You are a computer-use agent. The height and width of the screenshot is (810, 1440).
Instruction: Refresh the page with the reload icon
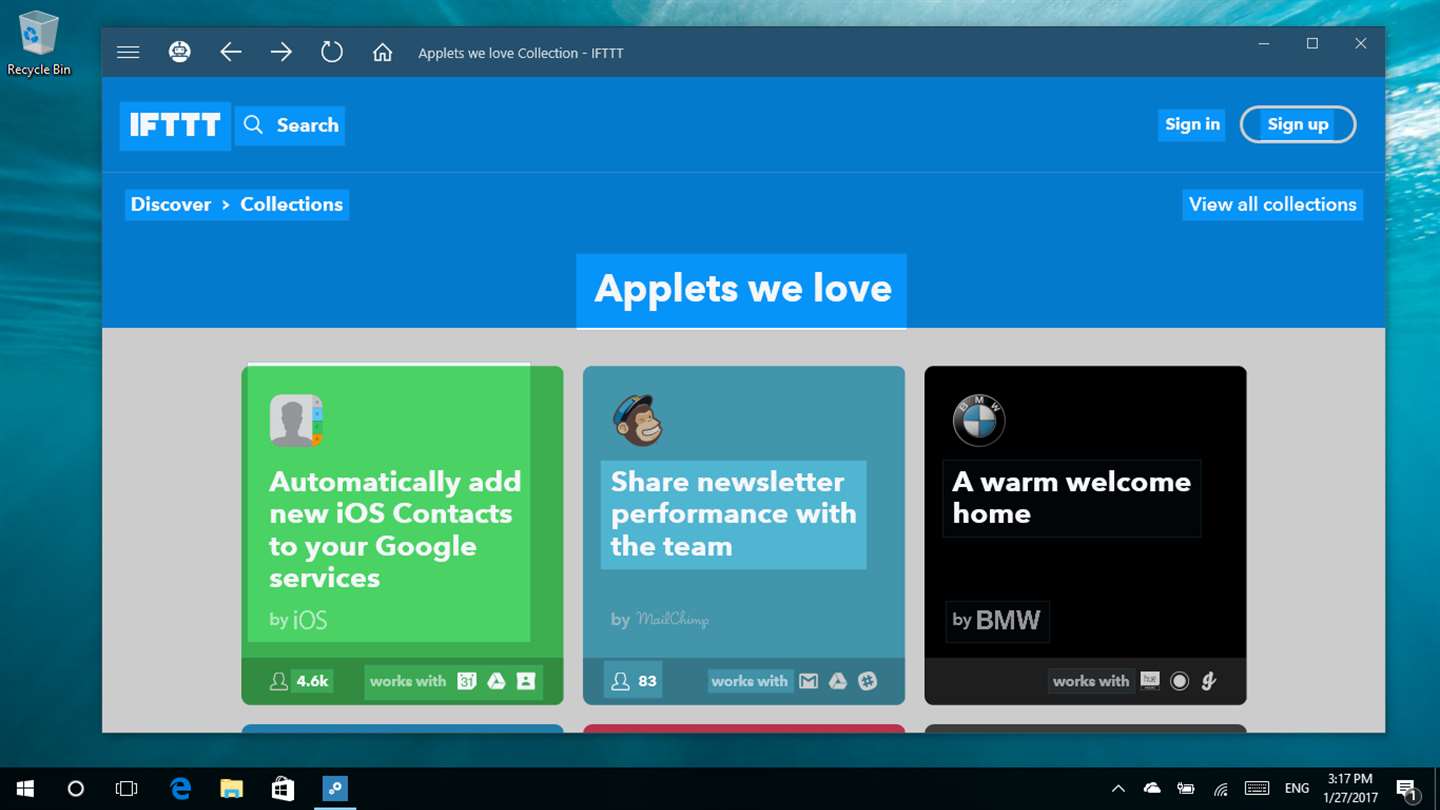(332, 52)
